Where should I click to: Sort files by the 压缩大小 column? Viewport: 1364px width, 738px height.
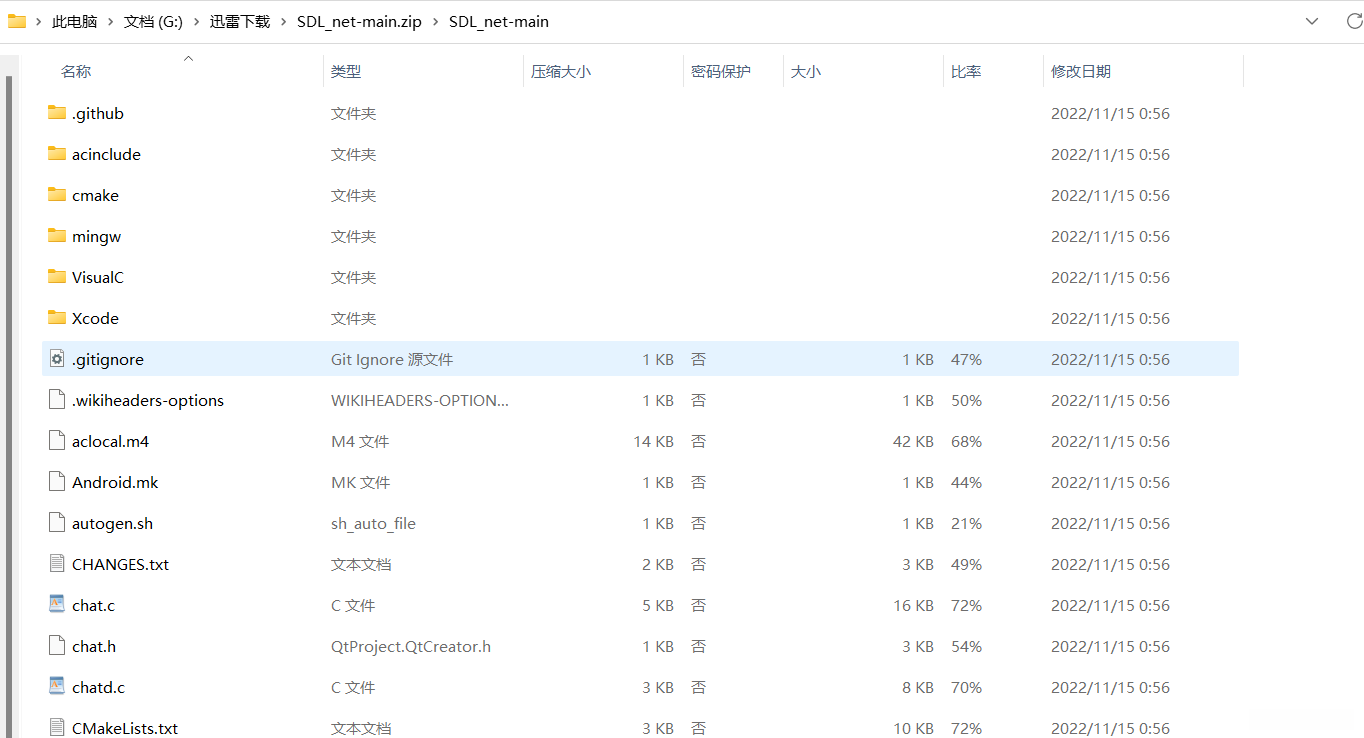(x=561, y=71)
